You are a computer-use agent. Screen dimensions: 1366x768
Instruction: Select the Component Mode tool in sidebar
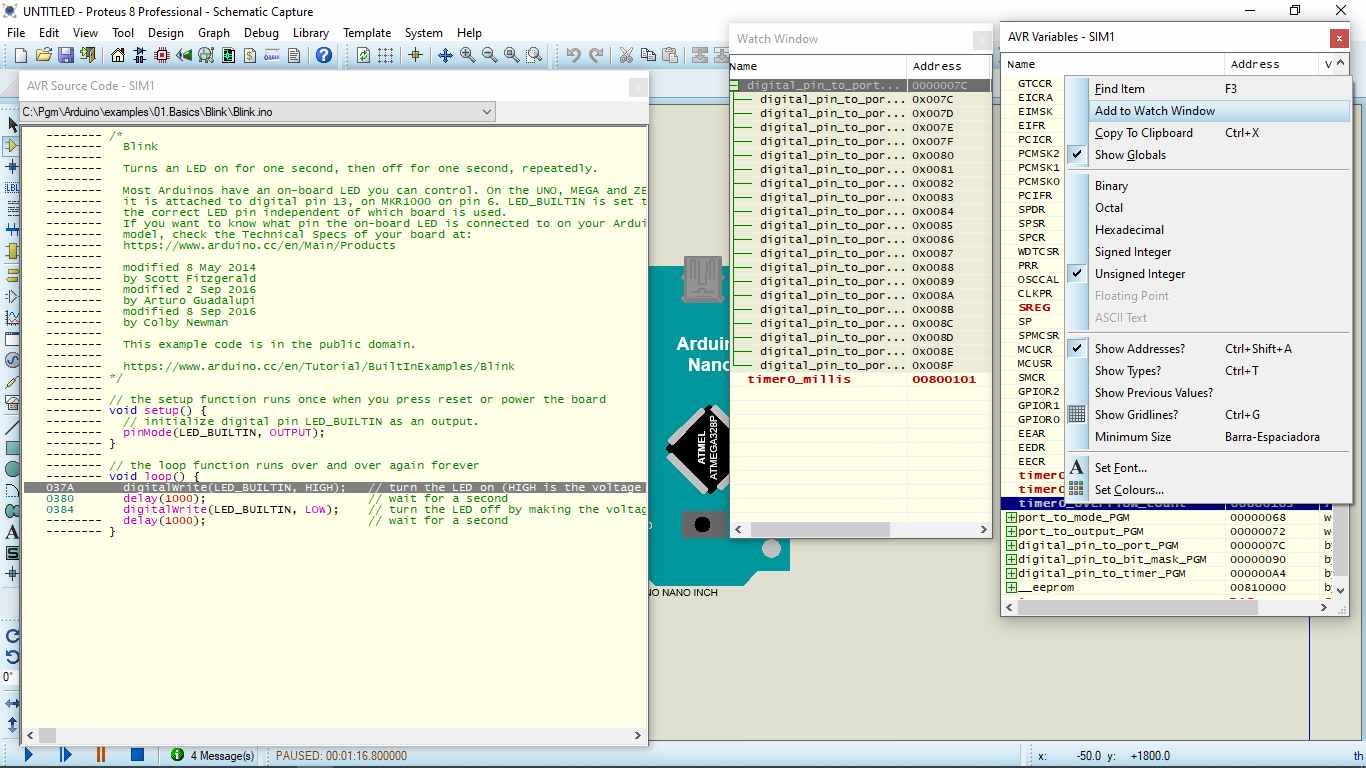pyautogui.click(x=12, y=146)
